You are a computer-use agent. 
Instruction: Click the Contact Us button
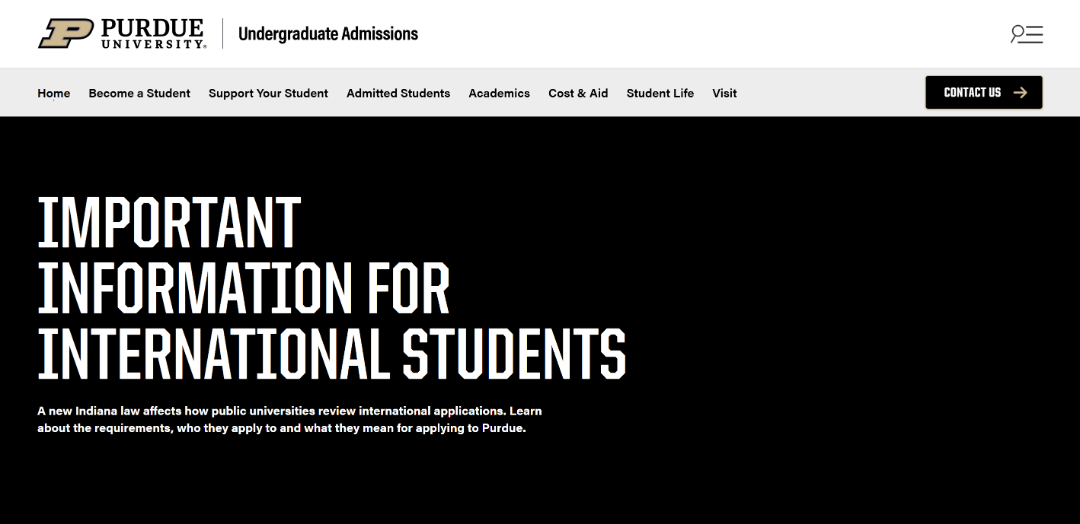click(x=984, y=92)
